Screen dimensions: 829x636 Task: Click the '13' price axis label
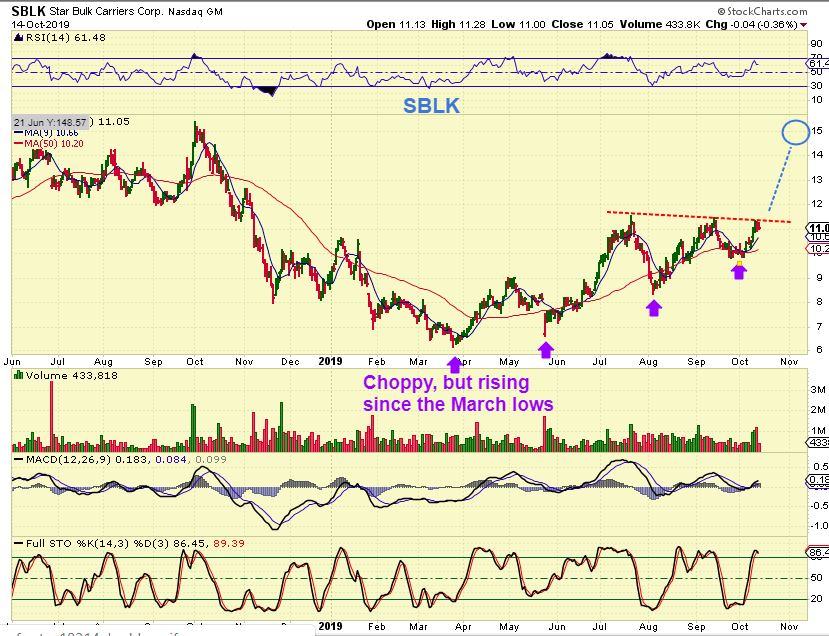(817, 180)
